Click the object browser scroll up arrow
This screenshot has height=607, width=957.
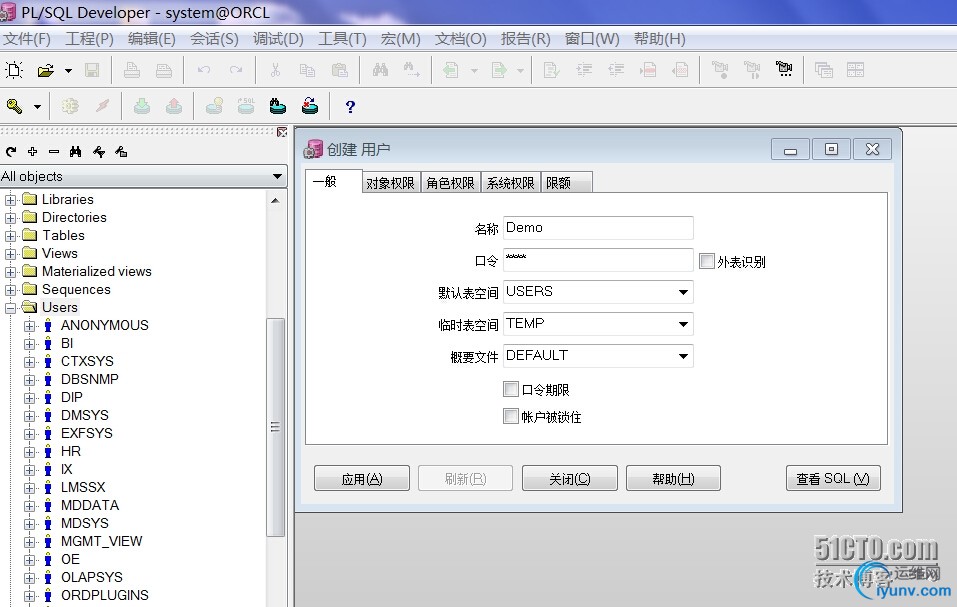point(275,200)
